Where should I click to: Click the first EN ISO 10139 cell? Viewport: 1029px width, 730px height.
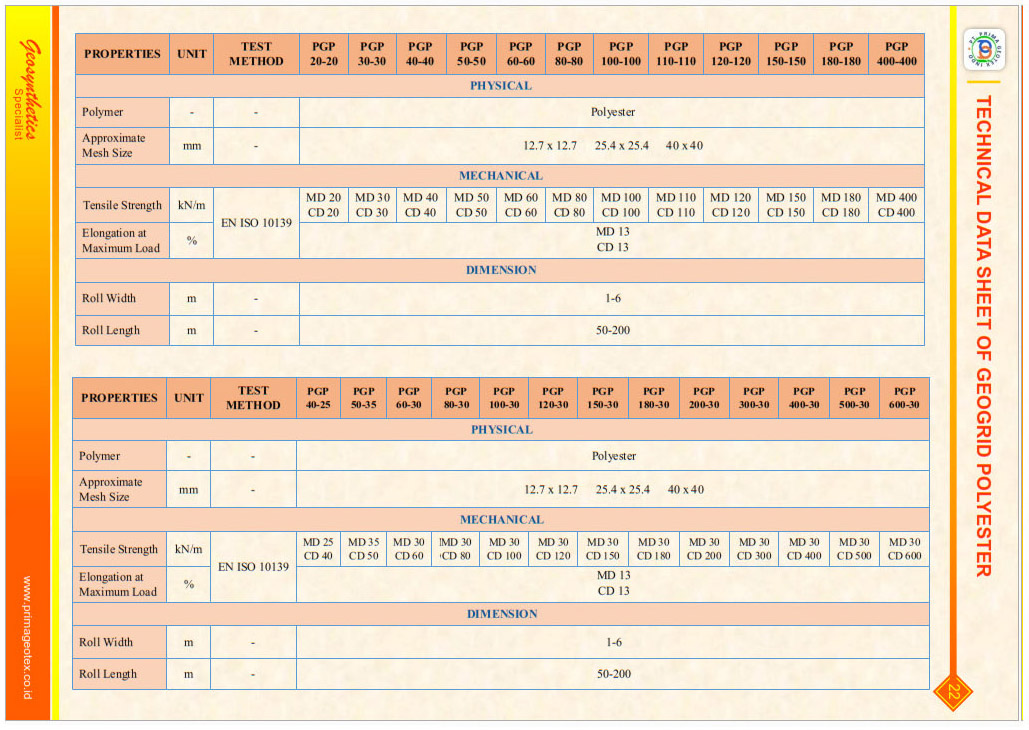(256, 223)
